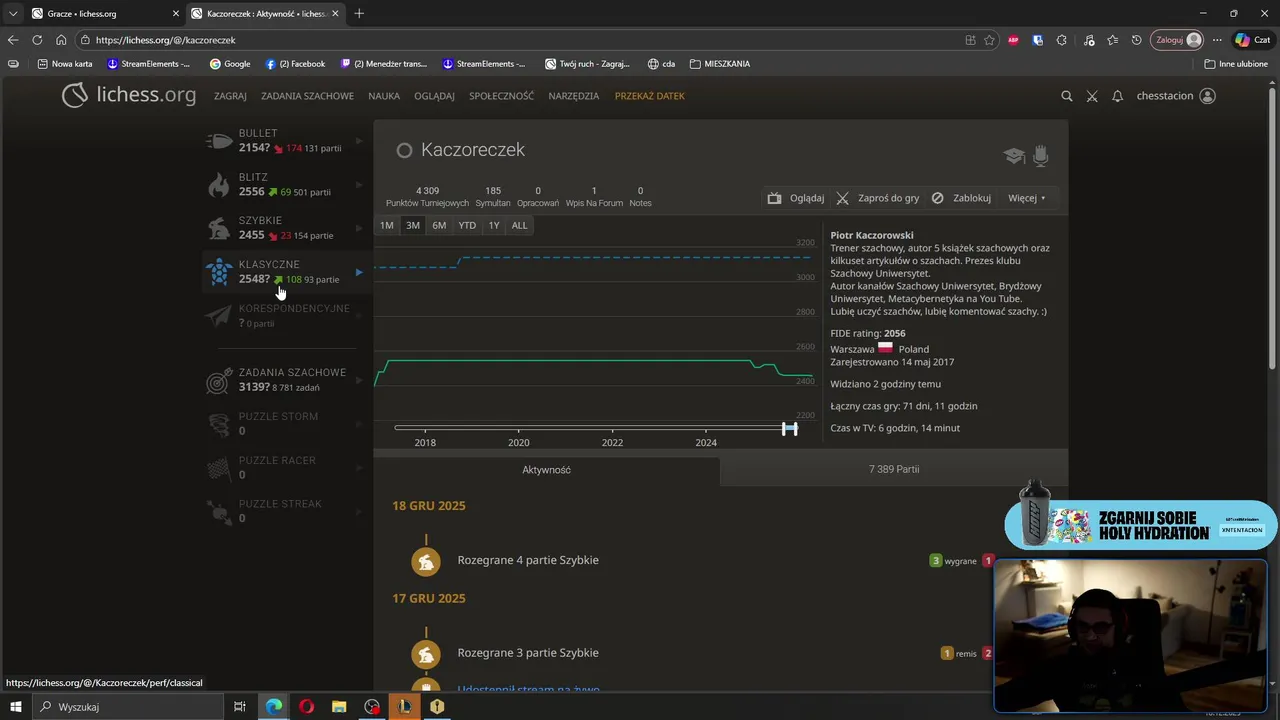Expand the arrow beside SZYBKIE

[x=359, y=228]
